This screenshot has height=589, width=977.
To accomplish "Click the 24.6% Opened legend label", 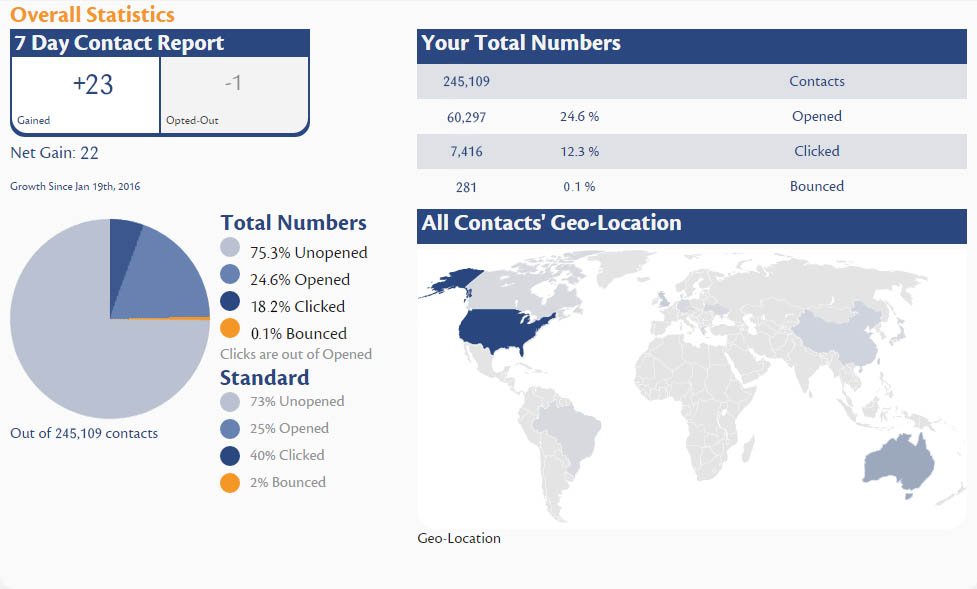I will coord(300,280).
